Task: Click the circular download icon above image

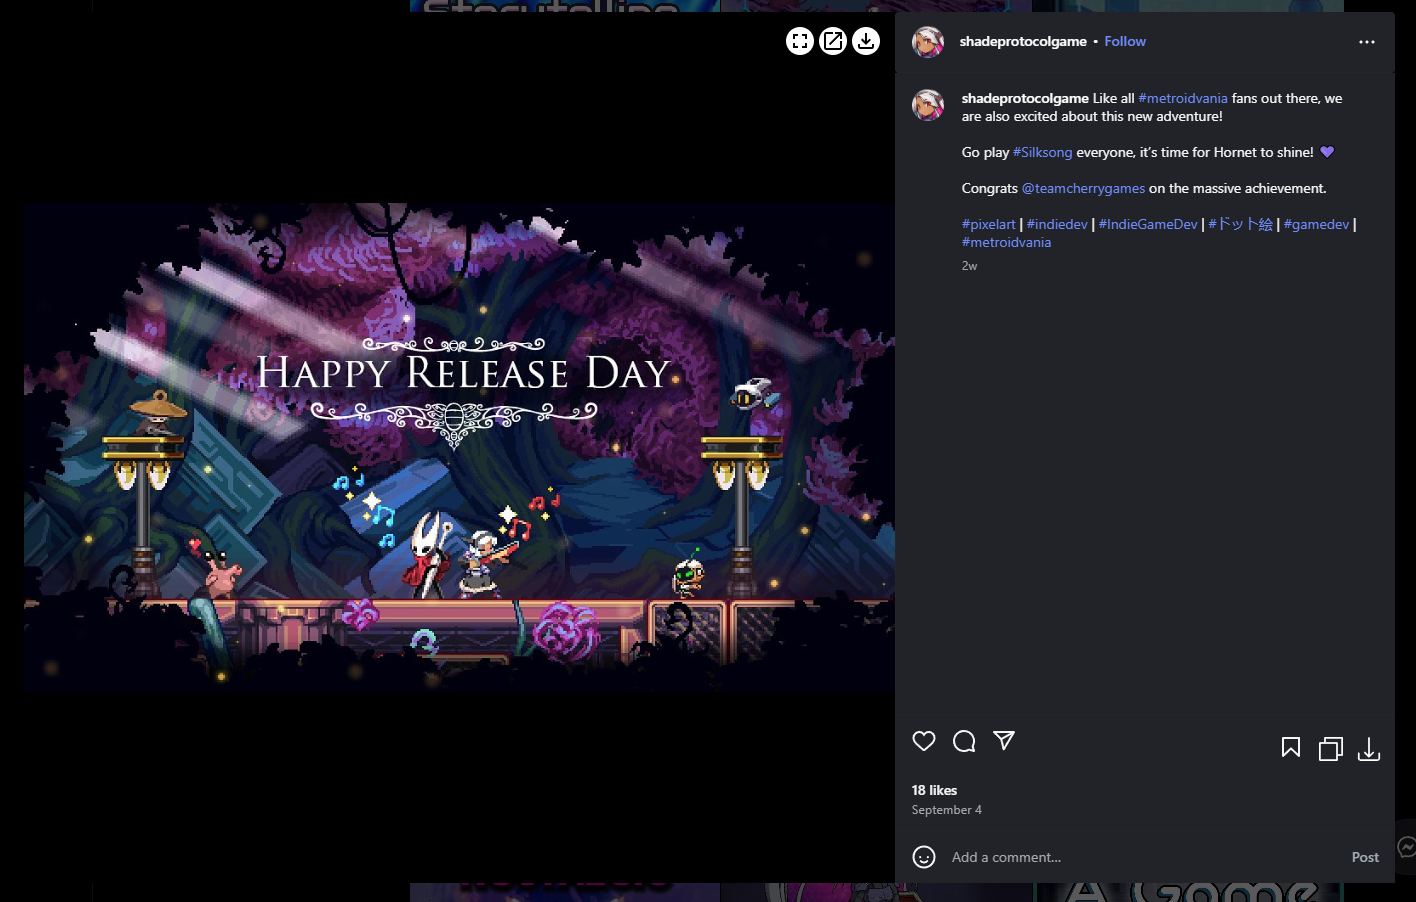Action: (866, 41)
